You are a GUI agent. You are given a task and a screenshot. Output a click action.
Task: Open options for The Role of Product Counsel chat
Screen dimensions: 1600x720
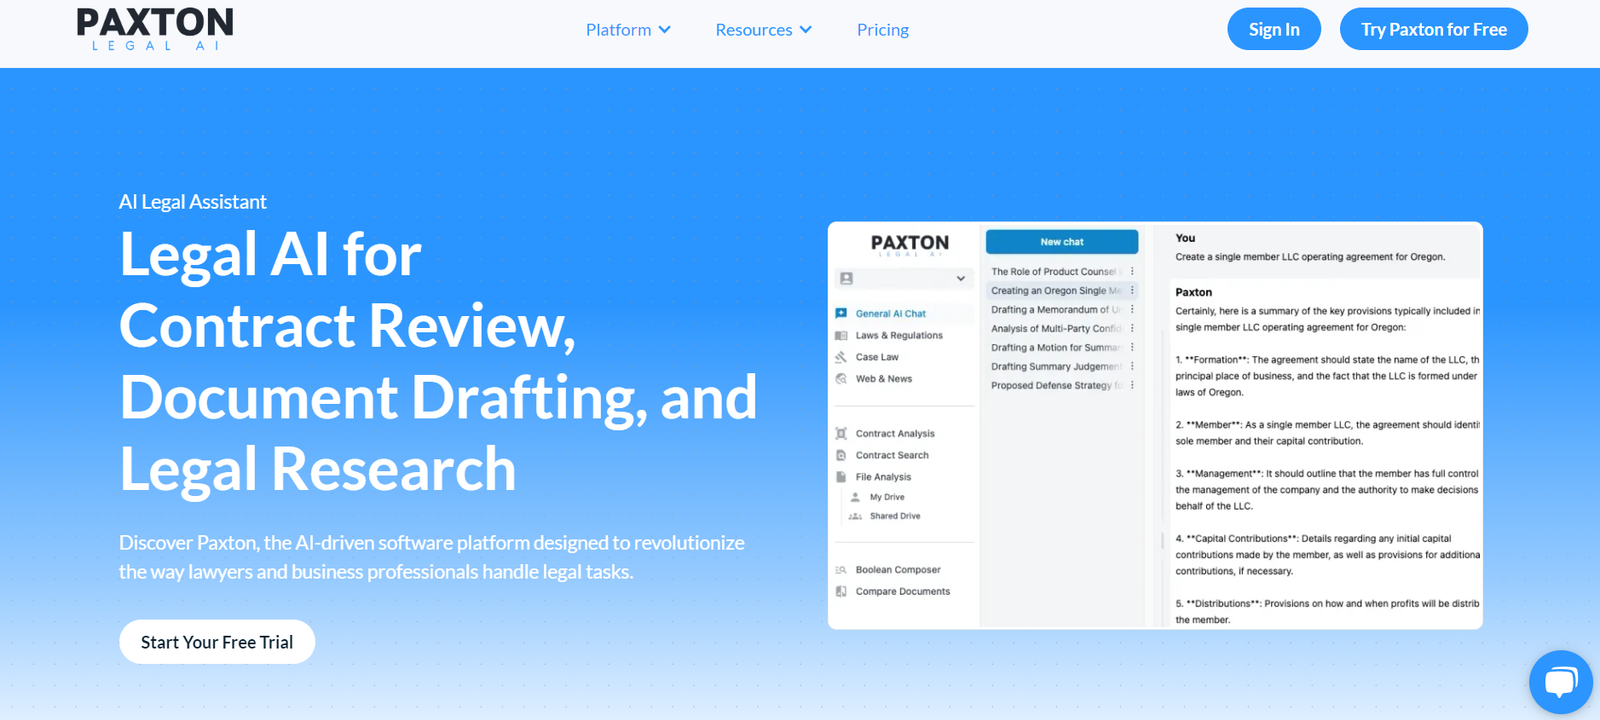1132,271
